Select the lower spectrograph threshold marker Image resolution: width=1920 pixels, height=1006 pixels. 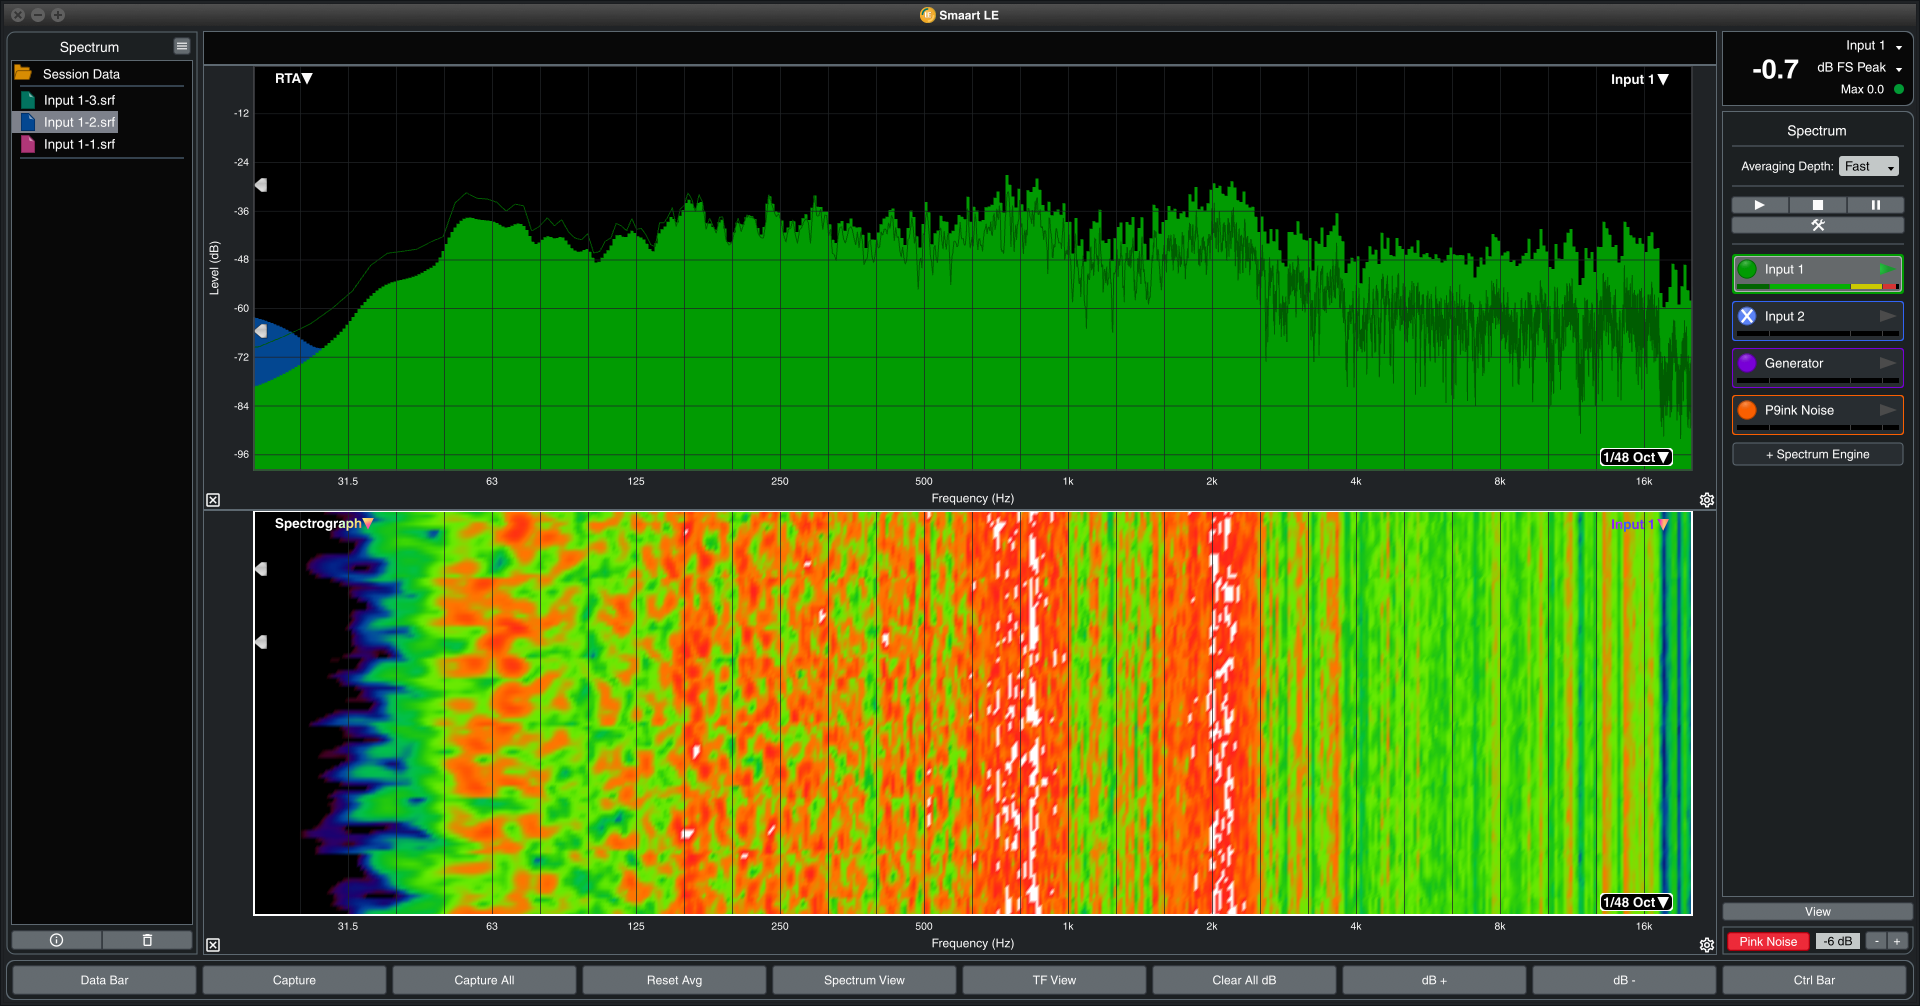[261, 642]
